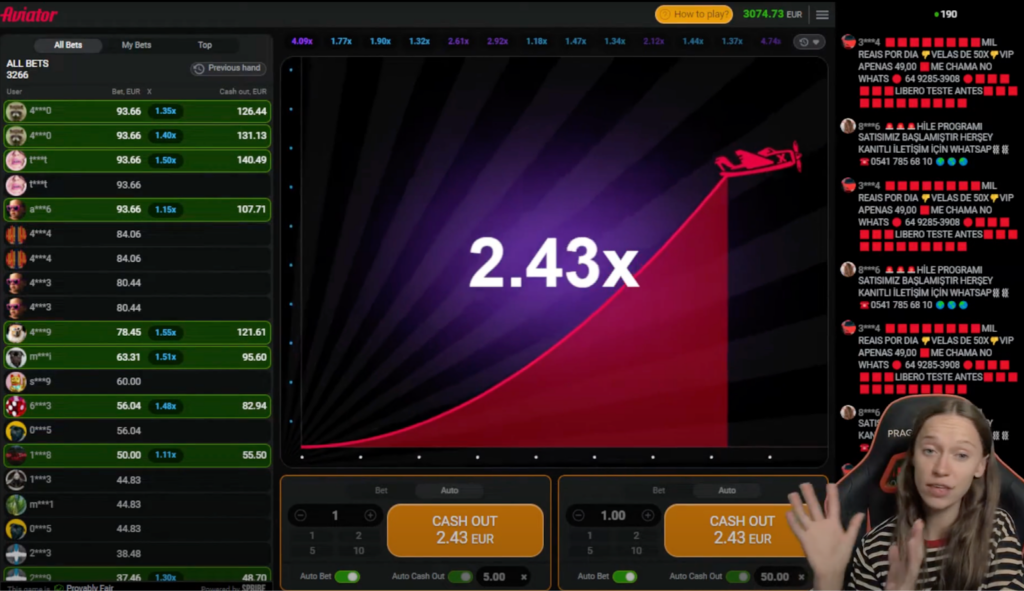Click avatar of user m***1
The height and width of the screenshot is (591, 1024).
point(16,504)
